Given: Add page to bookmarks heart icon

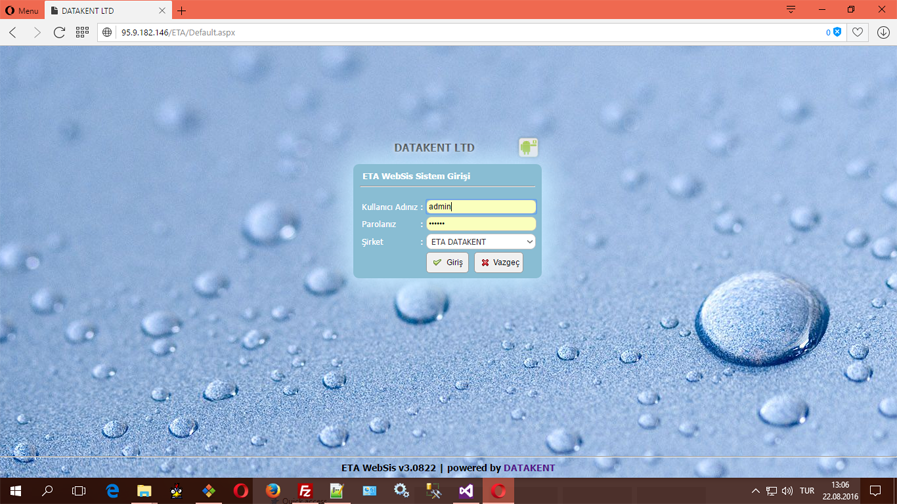Looking at the screenshot, I should (x=858, y=33).
